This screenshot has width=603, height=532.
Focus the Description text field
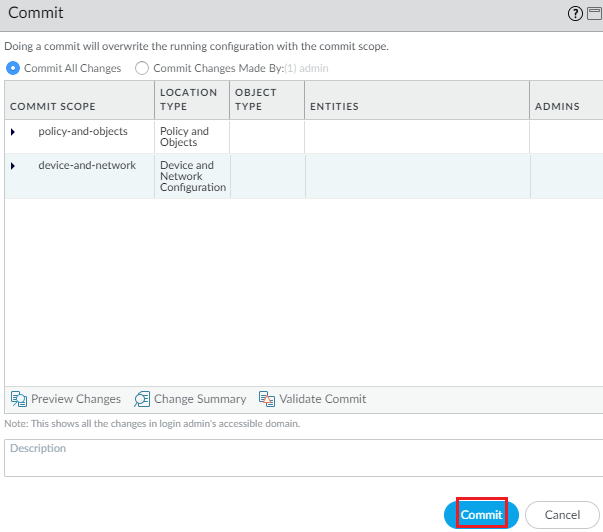coord(301,458)
